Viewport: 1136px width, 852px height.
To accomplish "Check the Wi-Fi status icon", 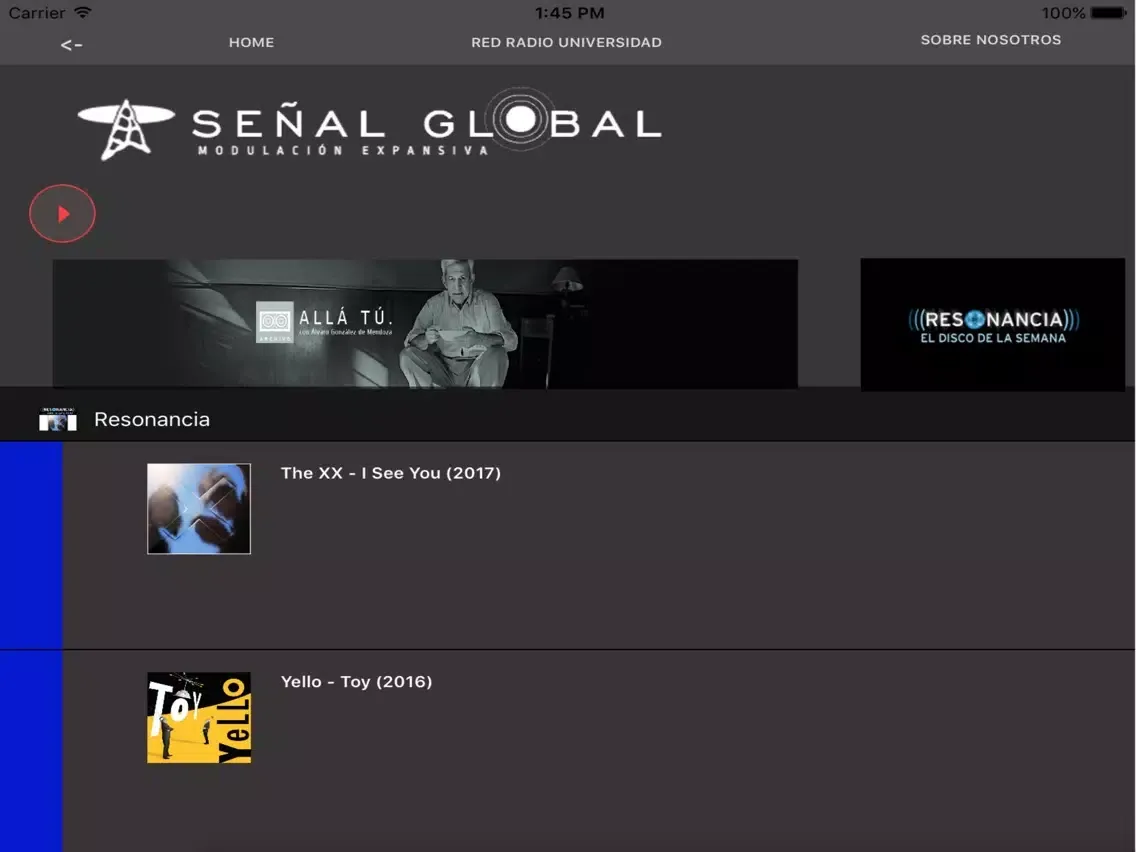I will coord(83,13).
